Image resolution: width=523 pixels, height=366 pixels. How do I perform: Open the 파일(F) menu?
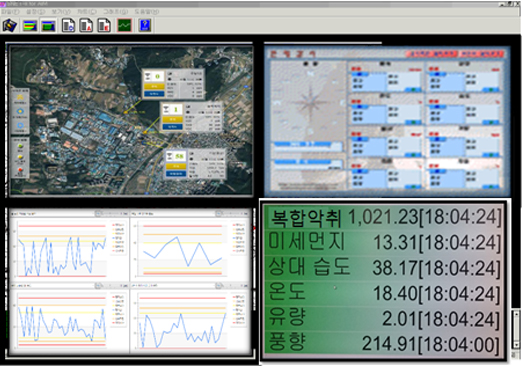10,12
